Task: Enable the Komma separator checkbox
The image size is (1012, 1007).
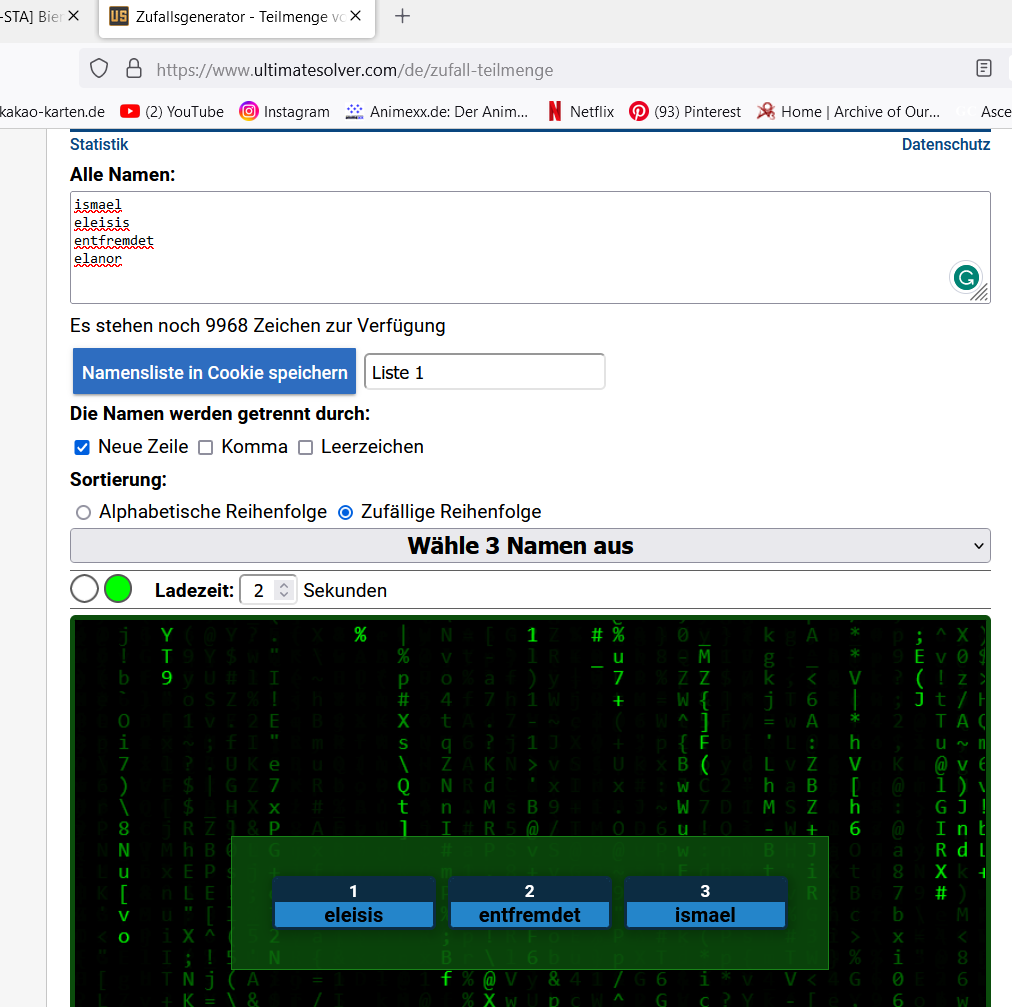Action: [x=205, y=447]
